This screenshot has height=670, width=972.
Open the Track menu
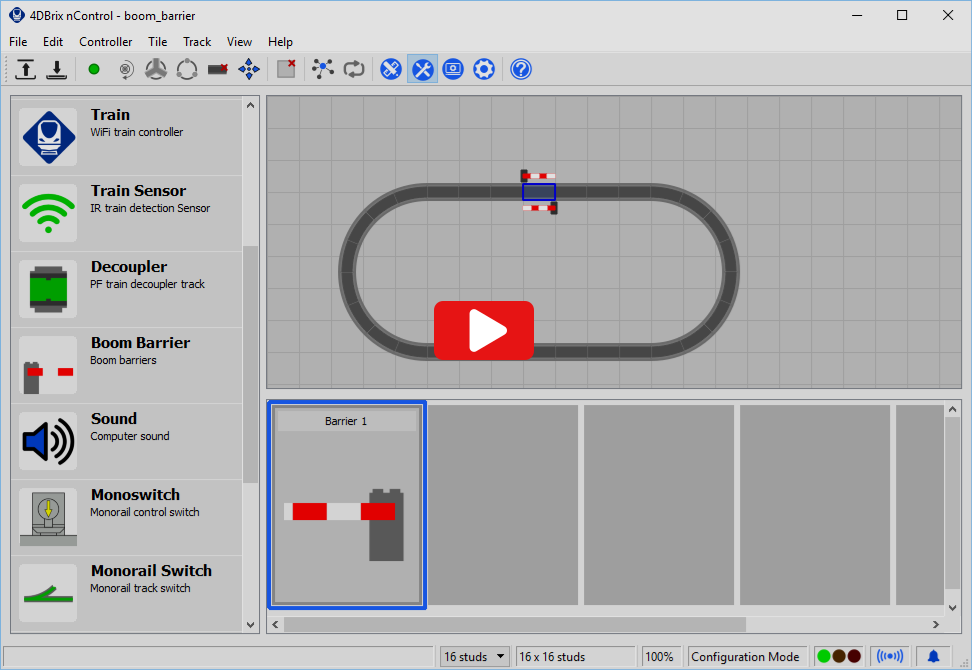point(197,42)
